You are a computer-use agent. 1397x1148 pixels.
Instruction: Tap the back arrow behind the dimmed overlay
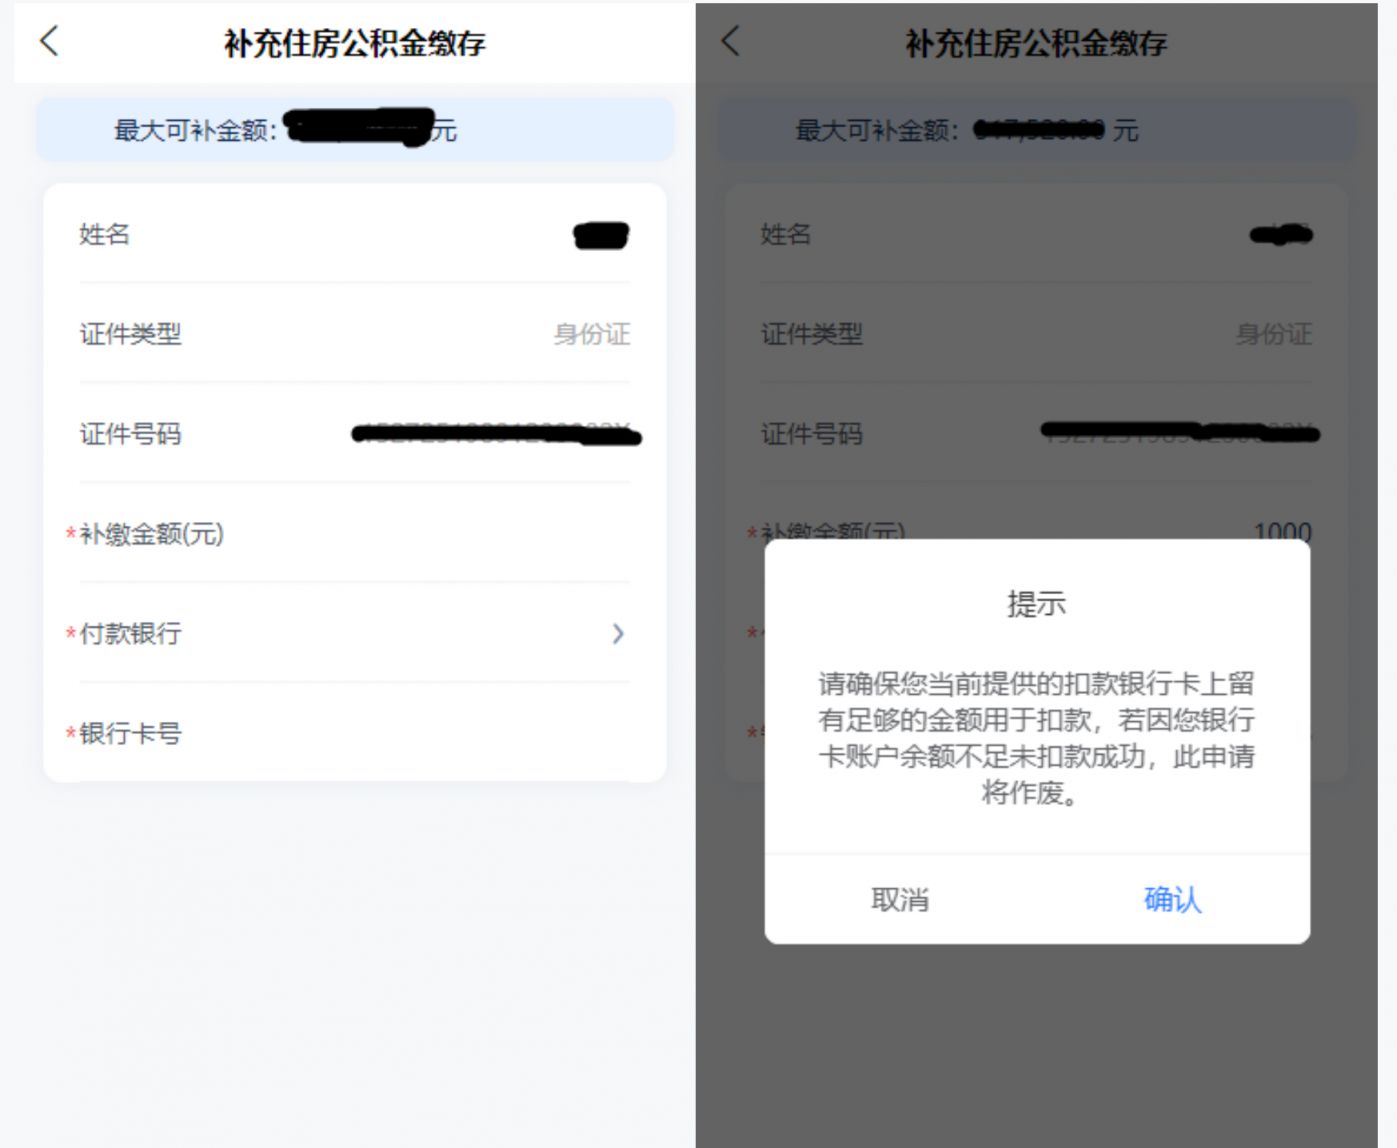point(731,41)
